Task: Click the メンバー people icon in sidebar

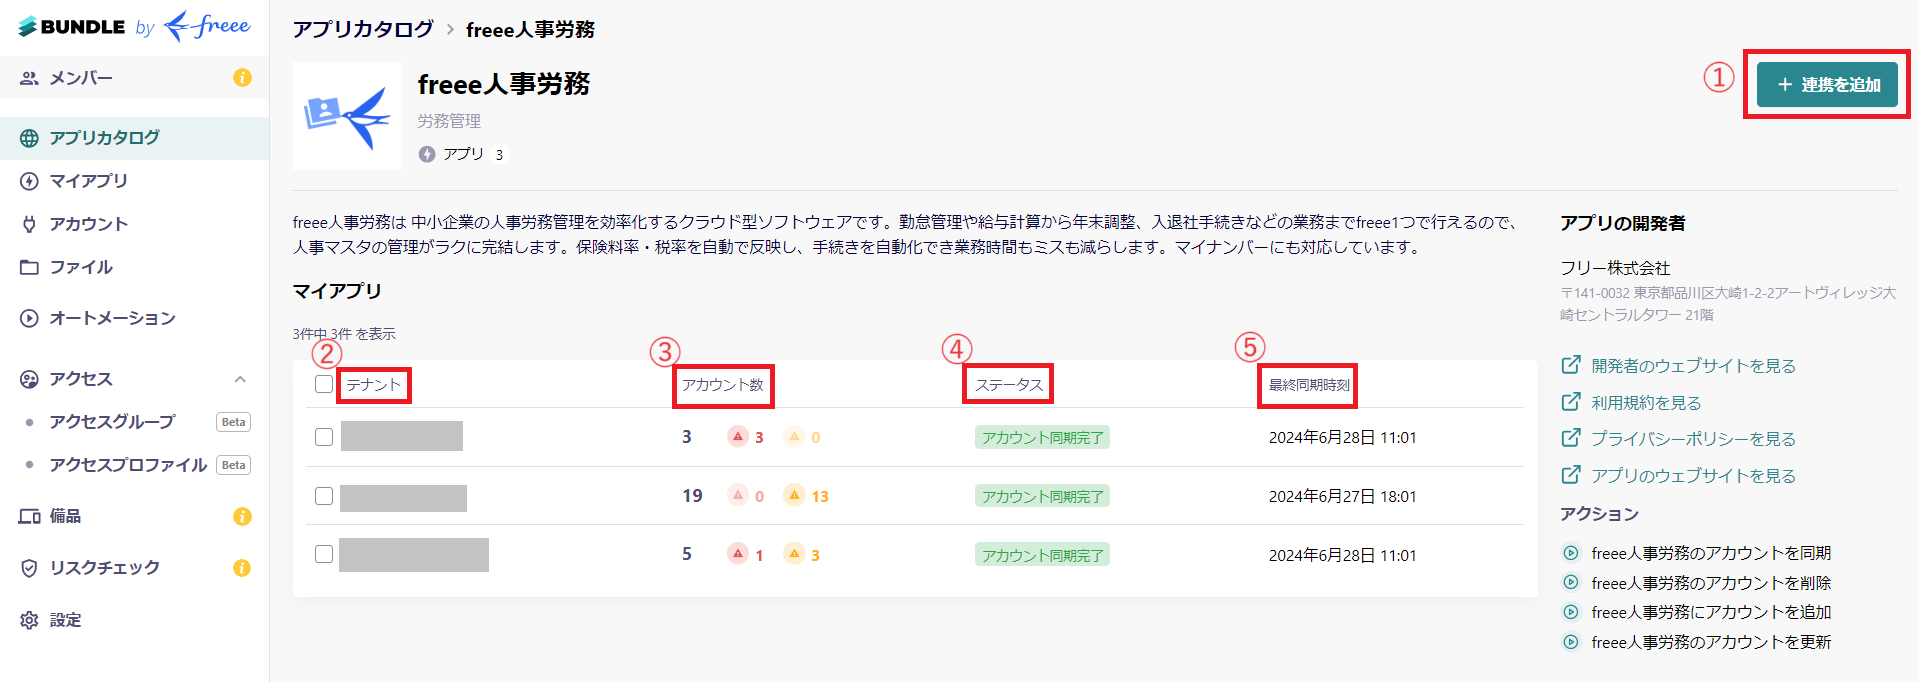Action: coord(30,78)
